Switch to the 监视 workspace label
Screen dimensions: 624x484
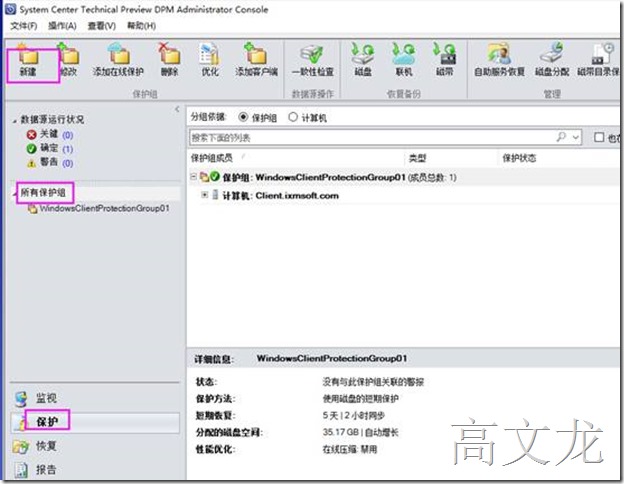click(x=46, y=398)
